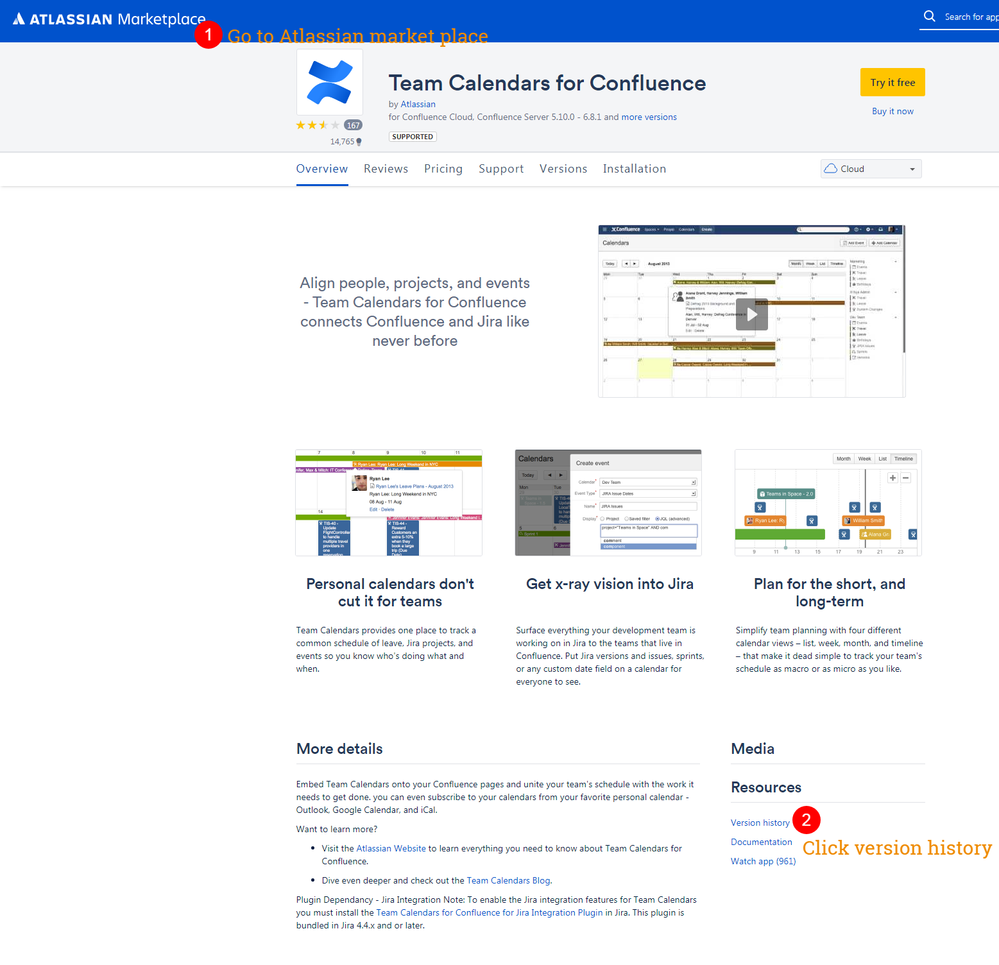Open the Atlassian Website link
Viewport: 999px width, 965px height.
pyautogui.click(x=391, y=848)
